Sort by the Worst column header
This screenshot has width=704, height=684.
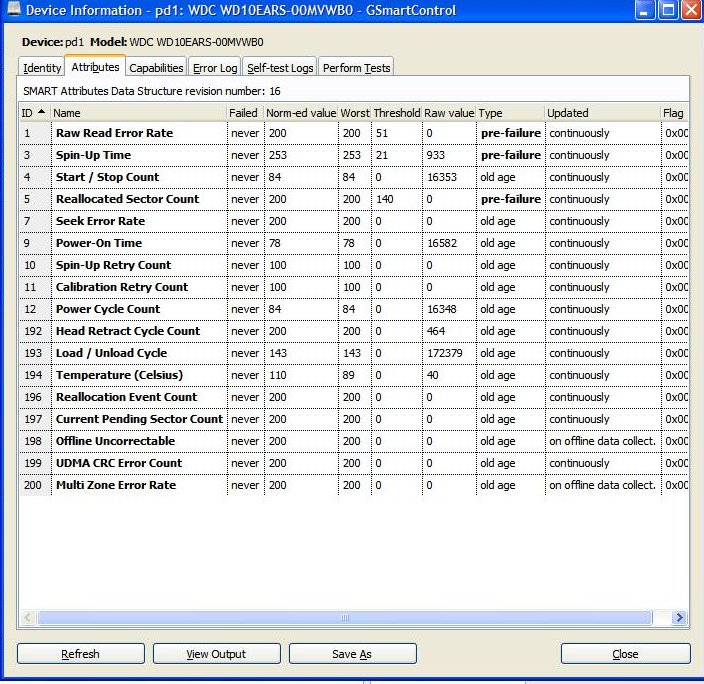355,113
